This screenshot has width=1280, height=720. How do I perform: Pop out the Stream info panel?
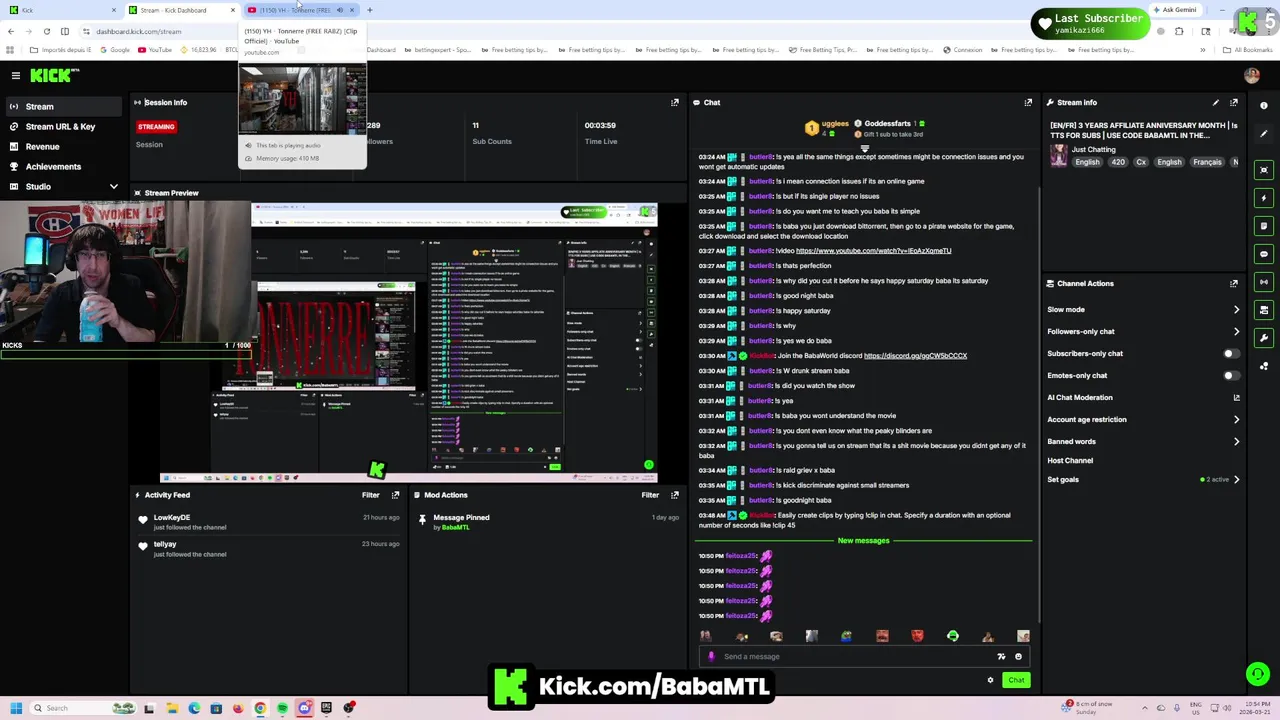point(1234,102)
